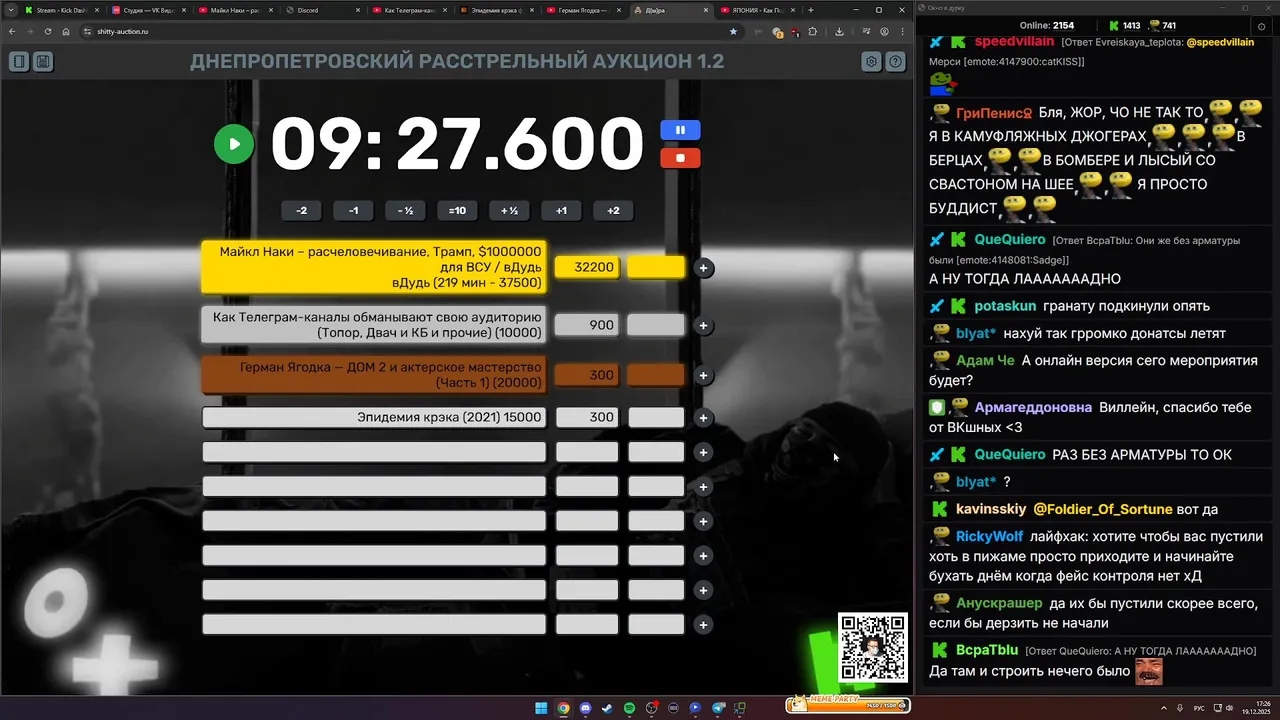The height and width of the screenshot is (720, 1280).
Task: Open a new browser tab
Action: [x=811, y=10]
